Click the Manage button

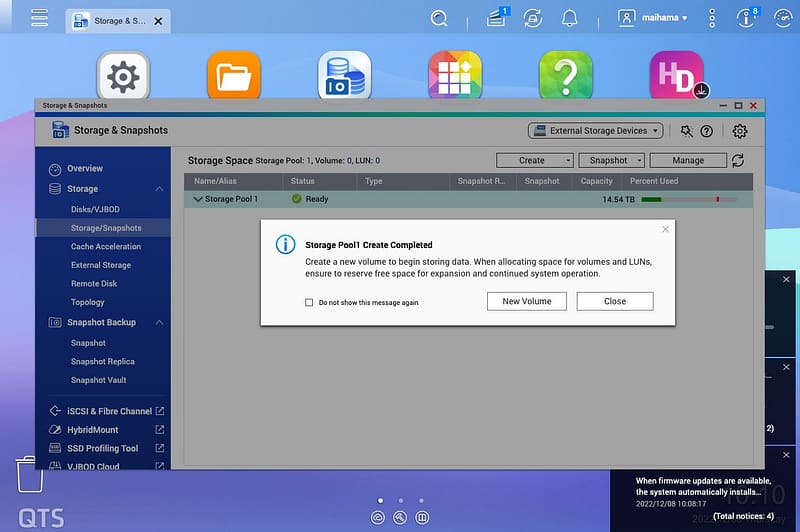688,160
